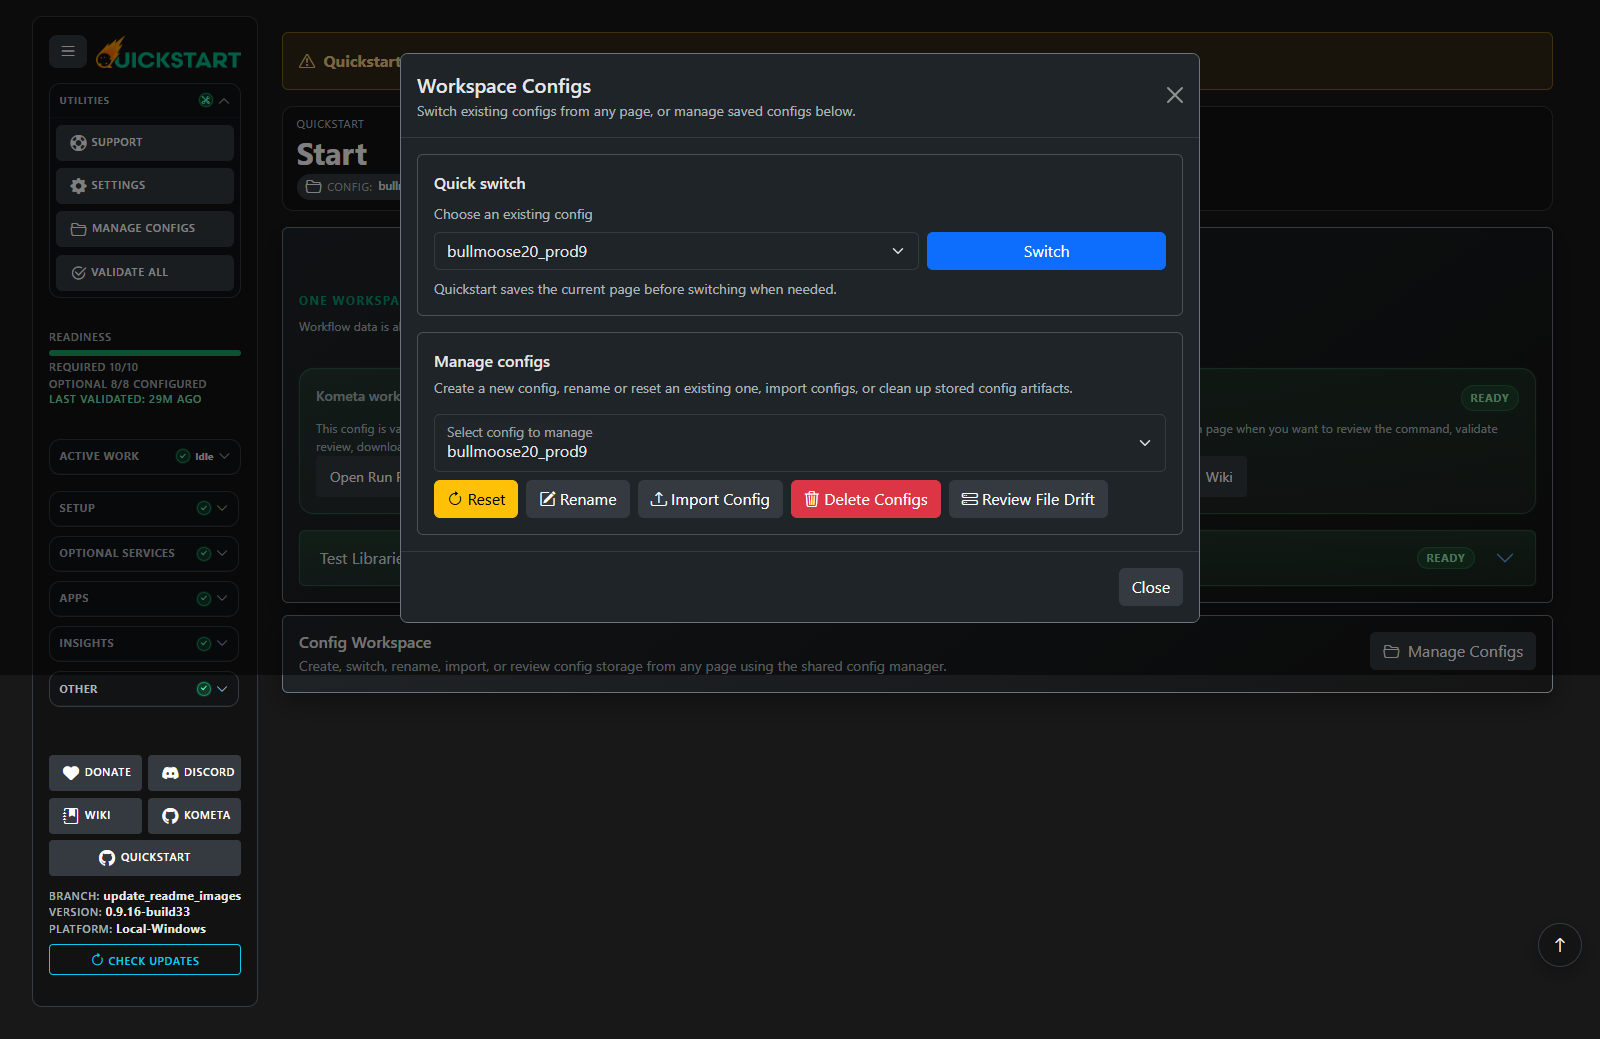Toggle the sidebar hamburger menu icon
The width and height of the screenshot is (1600, 1039).
pyautogui.click(x=68, y=51)
